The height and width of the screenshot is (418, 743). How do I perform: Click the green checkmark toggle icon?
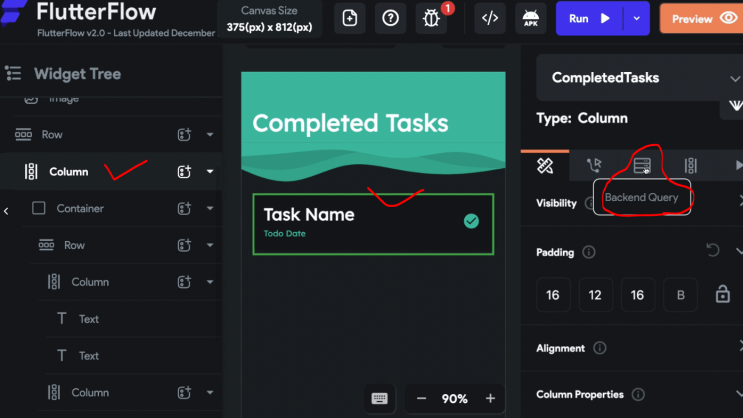[x=471, y=221]
